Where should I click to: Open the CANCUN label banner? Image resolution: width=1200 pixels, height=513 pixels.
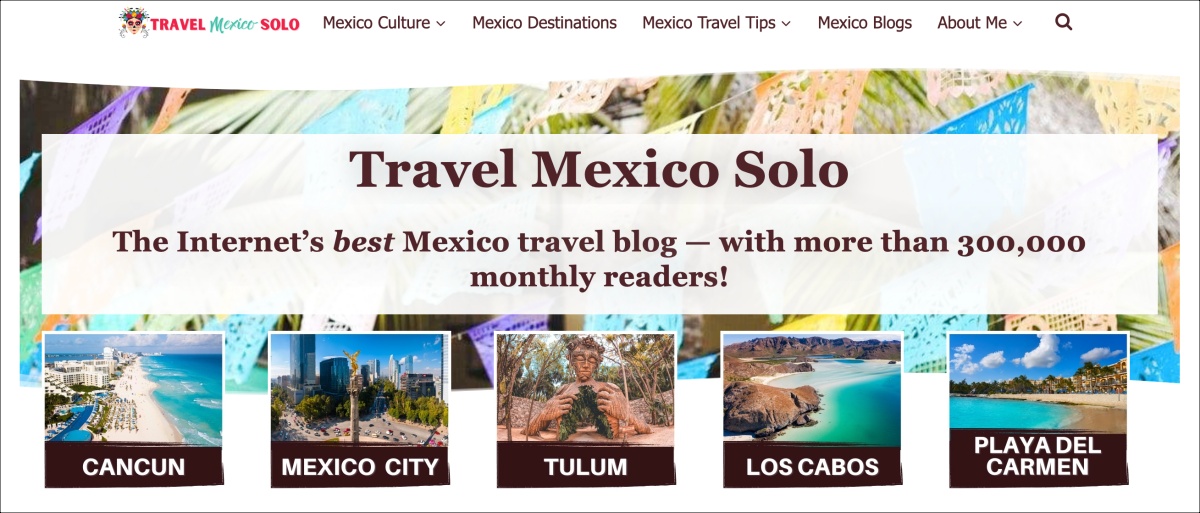(x=134, y=466)
